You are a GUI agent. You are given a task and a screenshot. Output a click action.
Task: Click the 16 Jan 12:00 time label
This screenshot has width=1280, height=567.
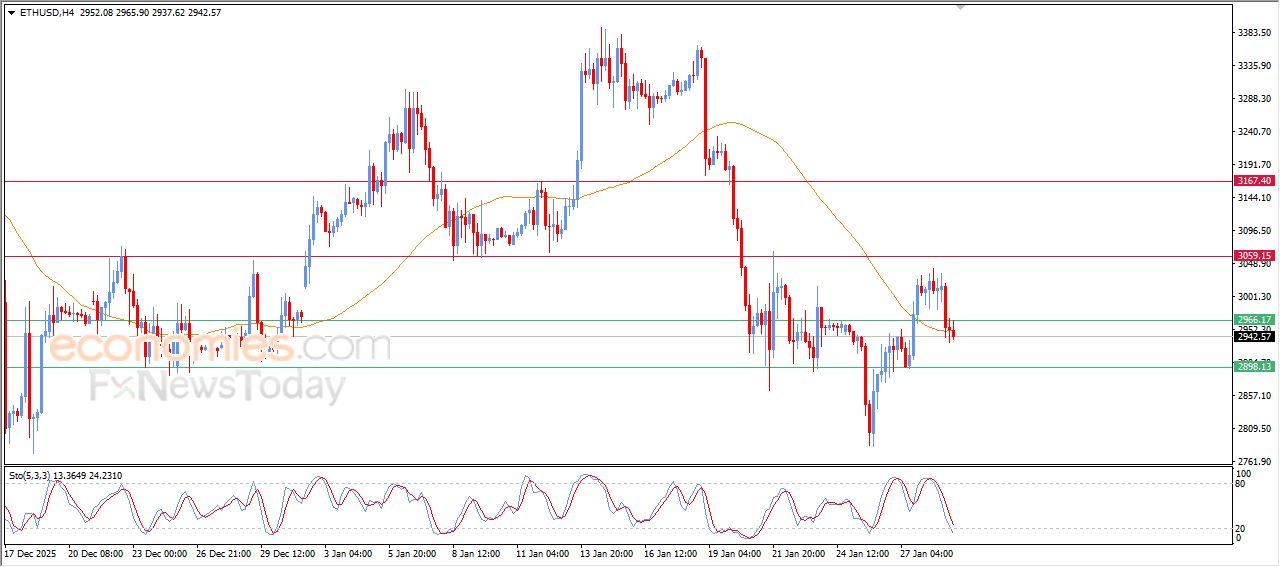point(671,552)
